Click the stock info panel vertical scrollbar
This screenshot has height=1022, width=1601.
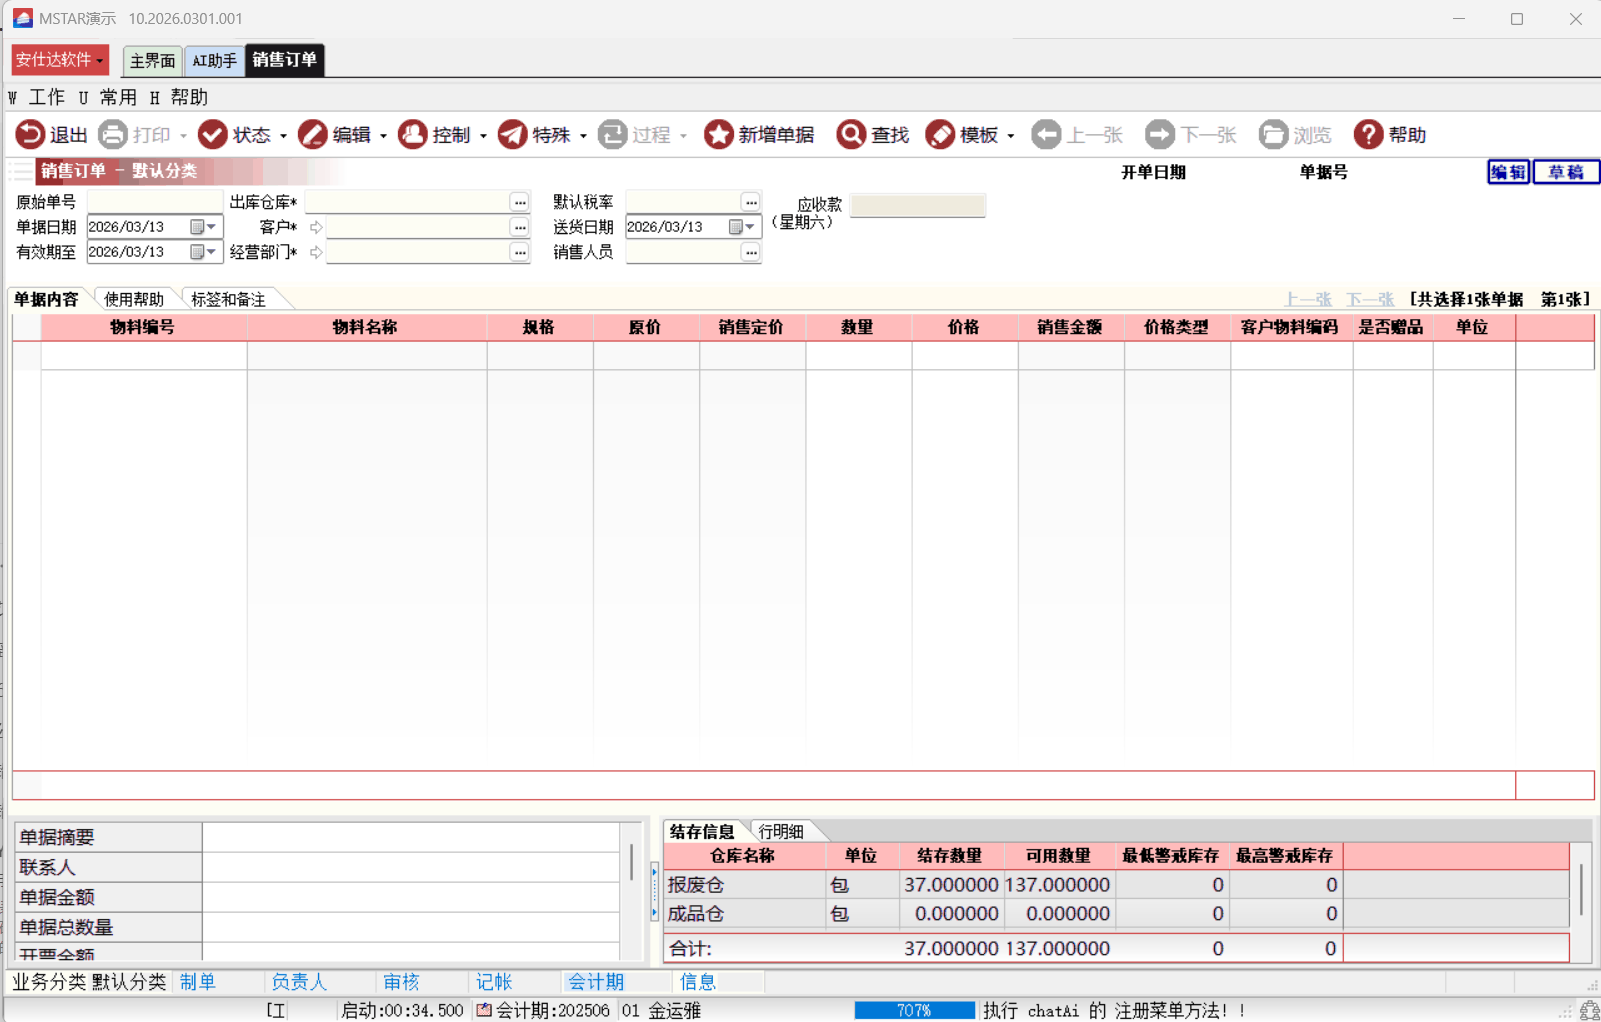1581,890
